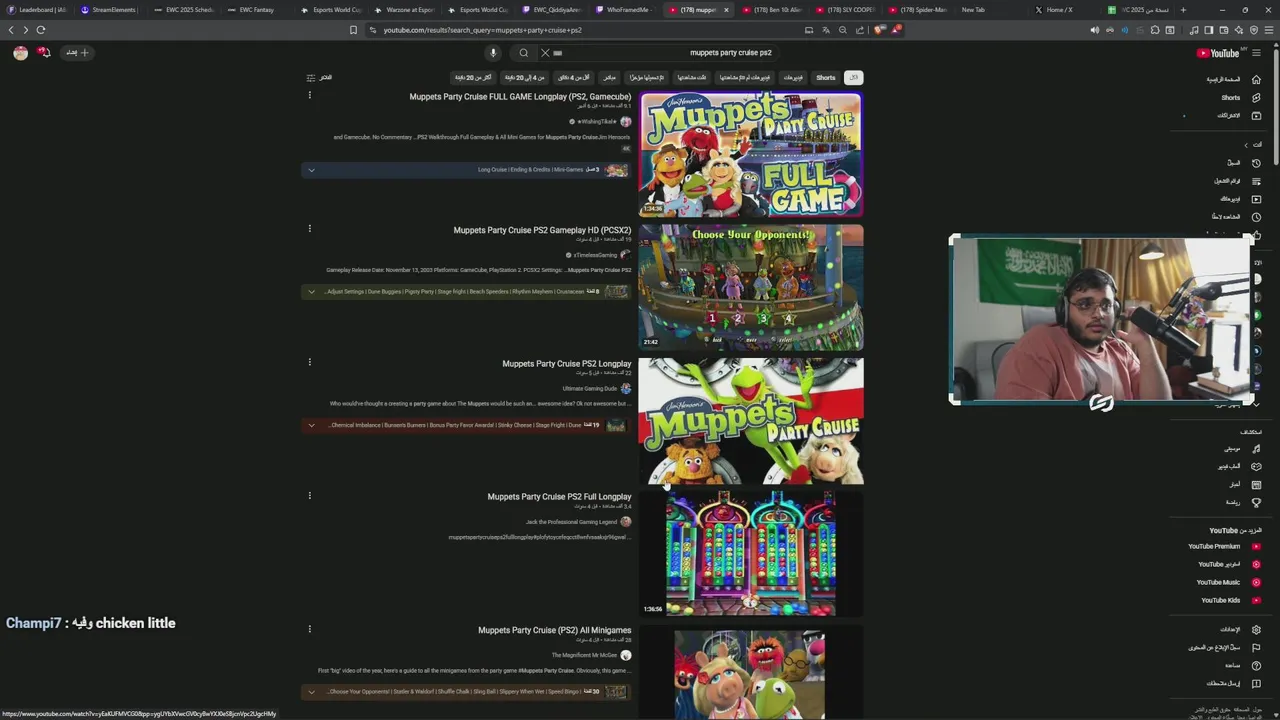The height and width of the screenshot is (720, 1280).
Task: Go back with browser back arrow
Action: coord(11,30)
